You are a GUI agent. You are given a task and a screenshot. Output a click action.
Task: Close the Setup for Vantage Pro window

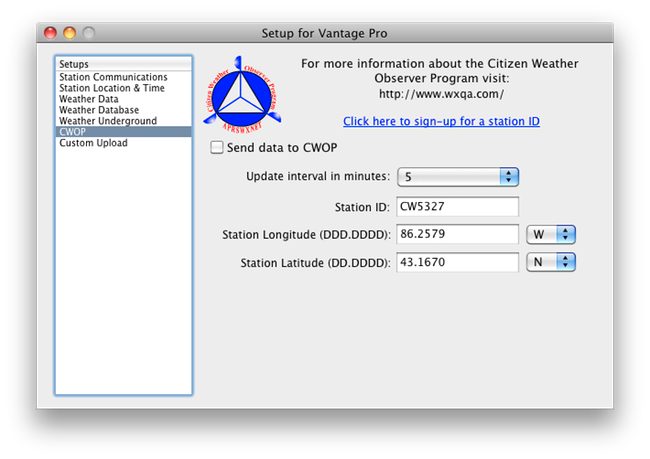click(x=50, y=33)
